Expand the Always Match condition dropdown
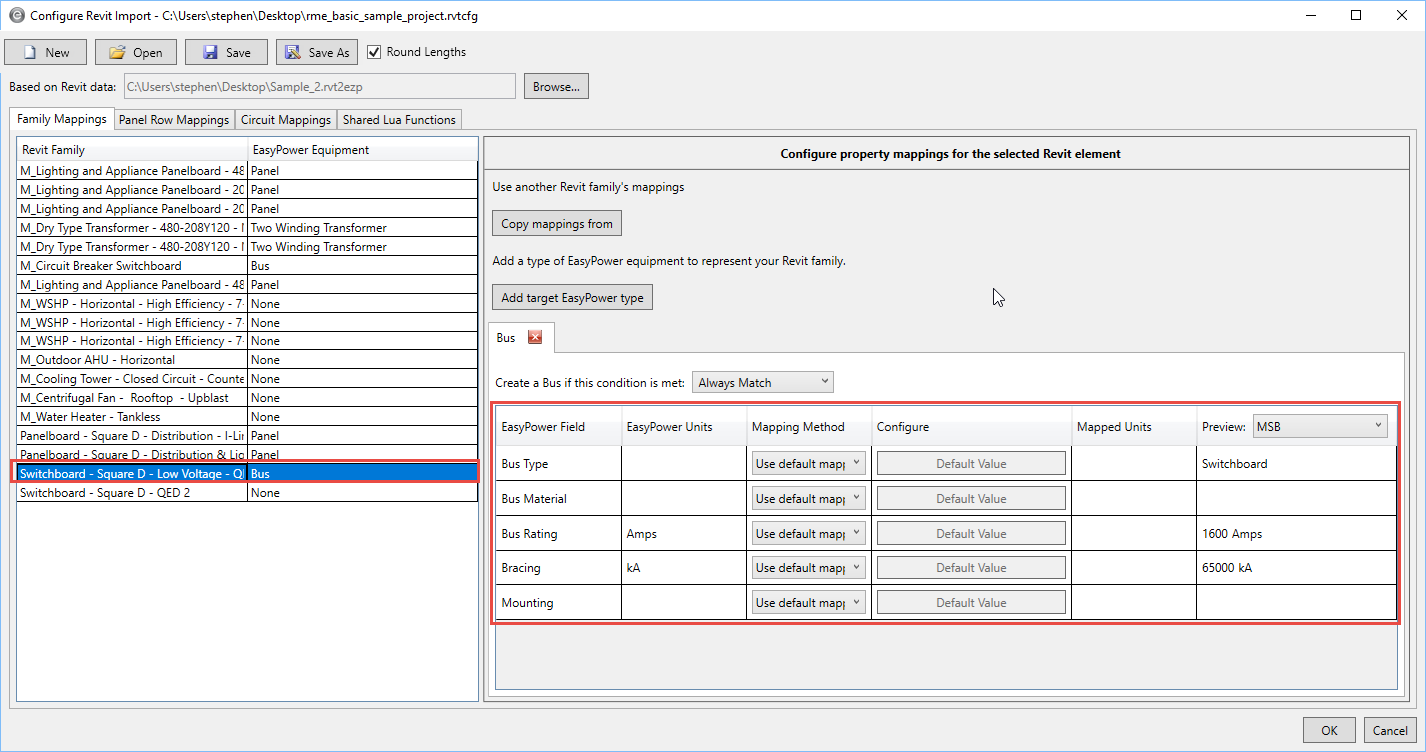Viewport: 1426px width, 752px height. click(x=762, y=382)
